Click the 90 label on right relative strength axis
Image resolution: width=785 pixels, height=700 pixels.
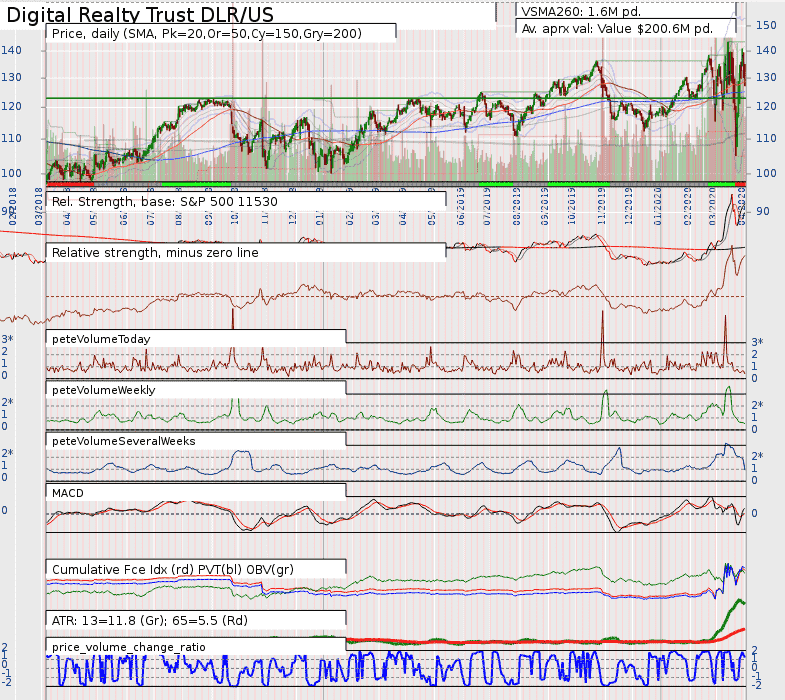tap(762, 211)
